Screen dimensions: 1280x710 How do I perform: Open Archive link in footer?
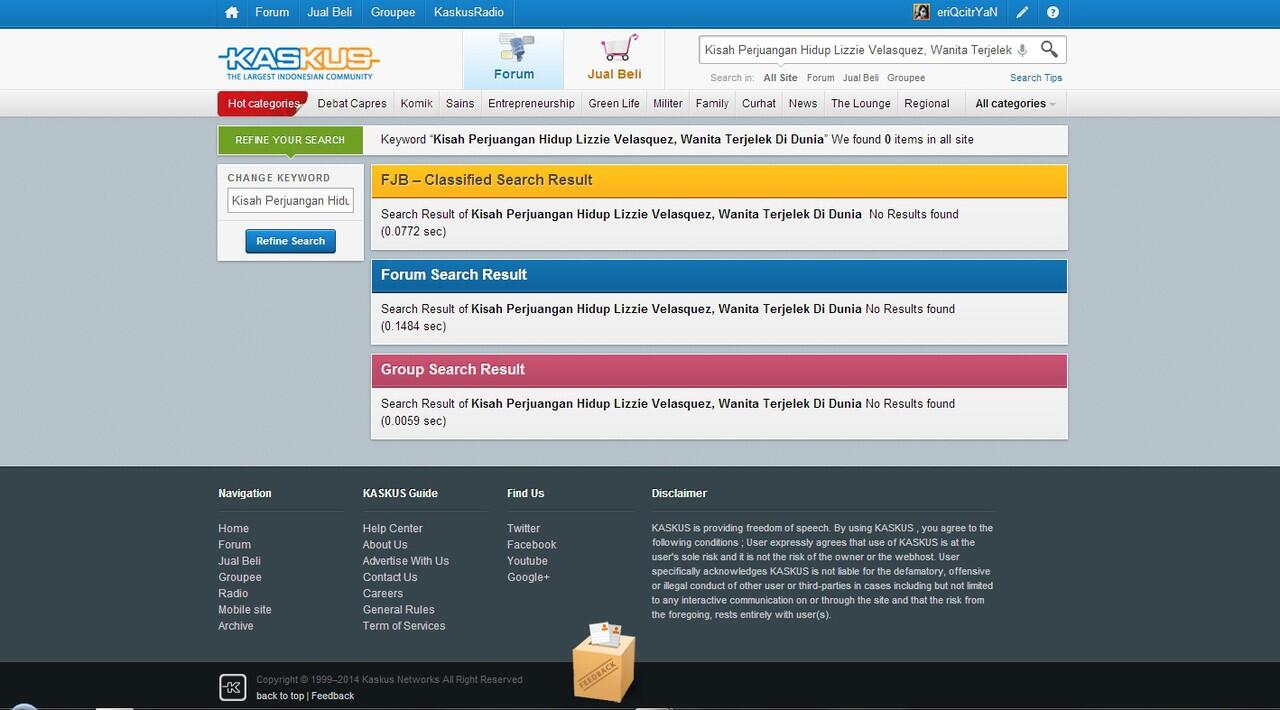click(236, 626)
